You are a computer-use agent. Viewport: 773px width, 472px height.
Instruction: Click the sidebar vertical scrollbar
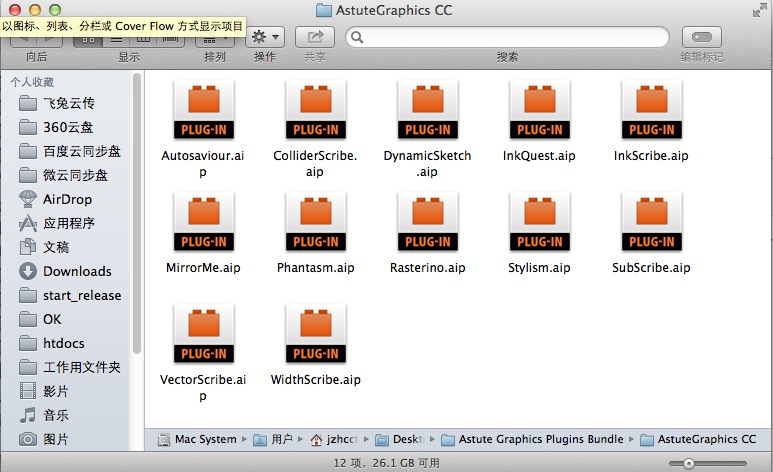click(137, 213)
